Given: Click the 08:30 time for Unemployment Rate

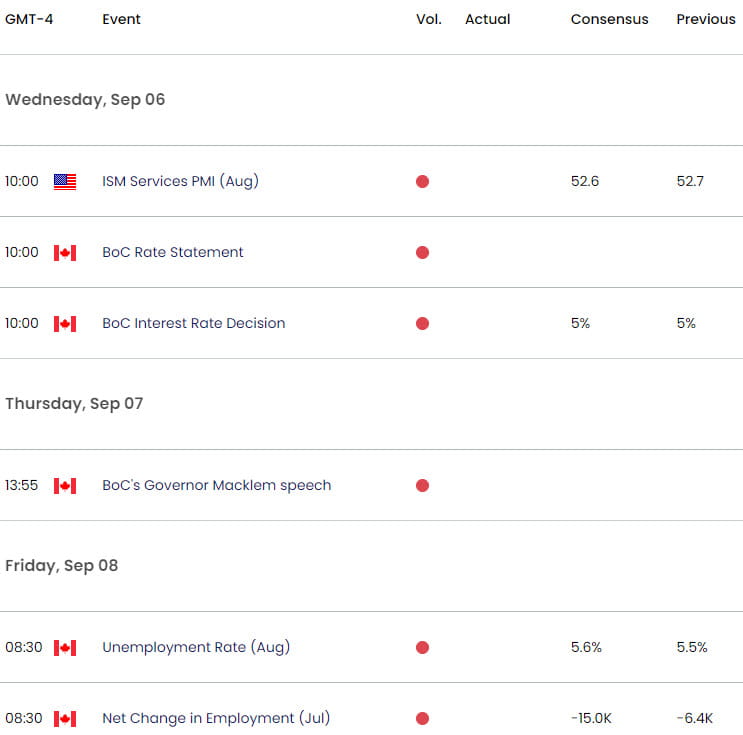Looking at the screenshot, I should point(24,647).
